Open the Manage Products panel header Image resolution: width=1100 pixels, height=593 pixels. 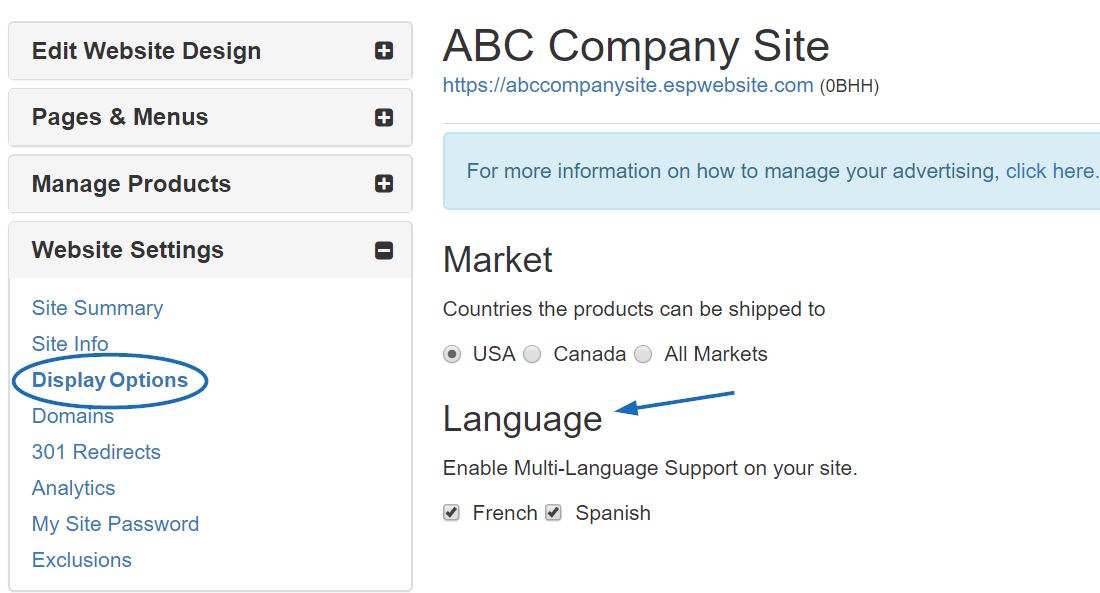pos(210,184)
